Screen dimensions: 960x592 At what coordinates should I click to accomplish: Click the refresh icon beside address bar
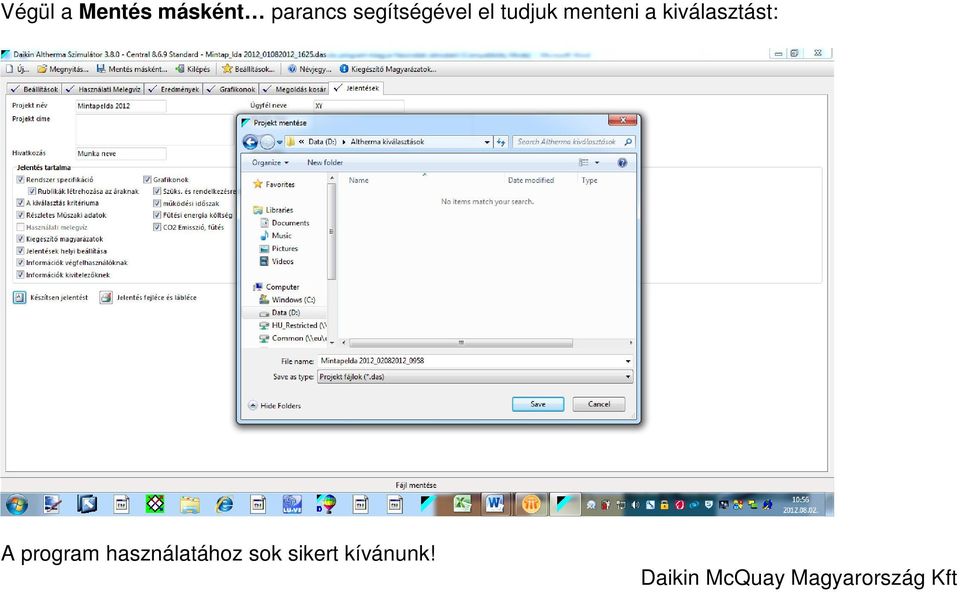[501, 142]
